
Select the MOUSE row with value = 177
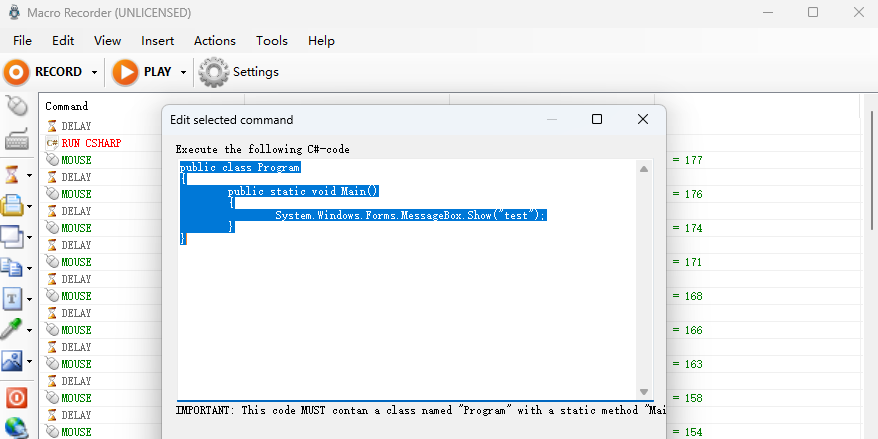point(450,160)
